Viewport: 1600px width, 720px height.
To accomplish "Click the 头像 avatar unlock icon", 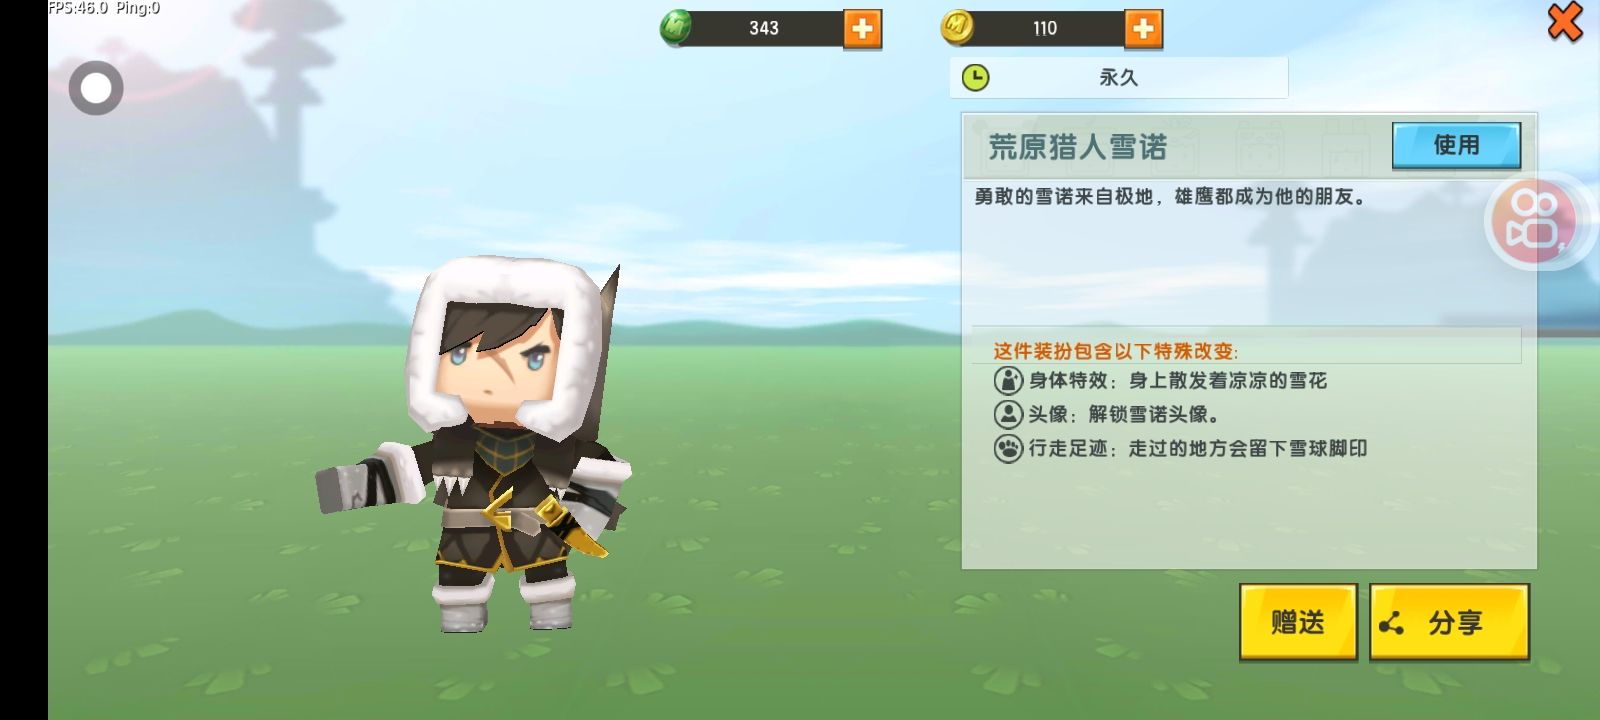I will (1008, 414).
